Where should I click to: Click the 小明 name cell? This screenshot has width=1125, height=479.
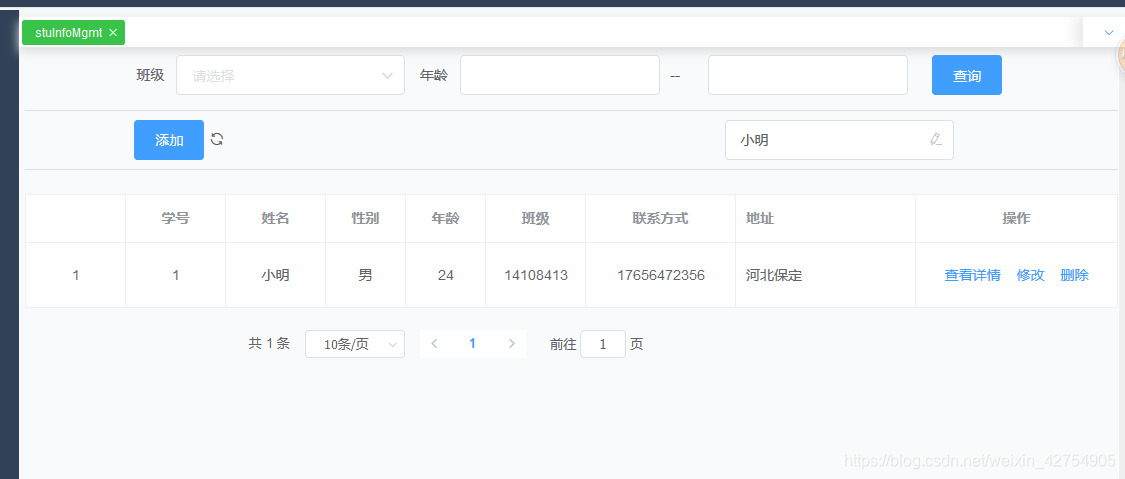pos(276,275)
